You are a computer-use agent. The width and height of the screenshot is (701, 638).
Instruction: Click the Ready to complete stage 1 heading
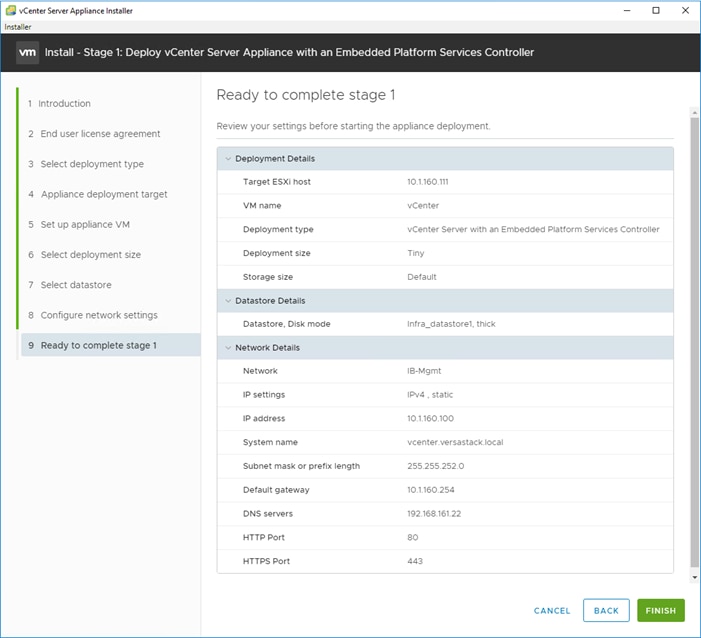(306, 95)
